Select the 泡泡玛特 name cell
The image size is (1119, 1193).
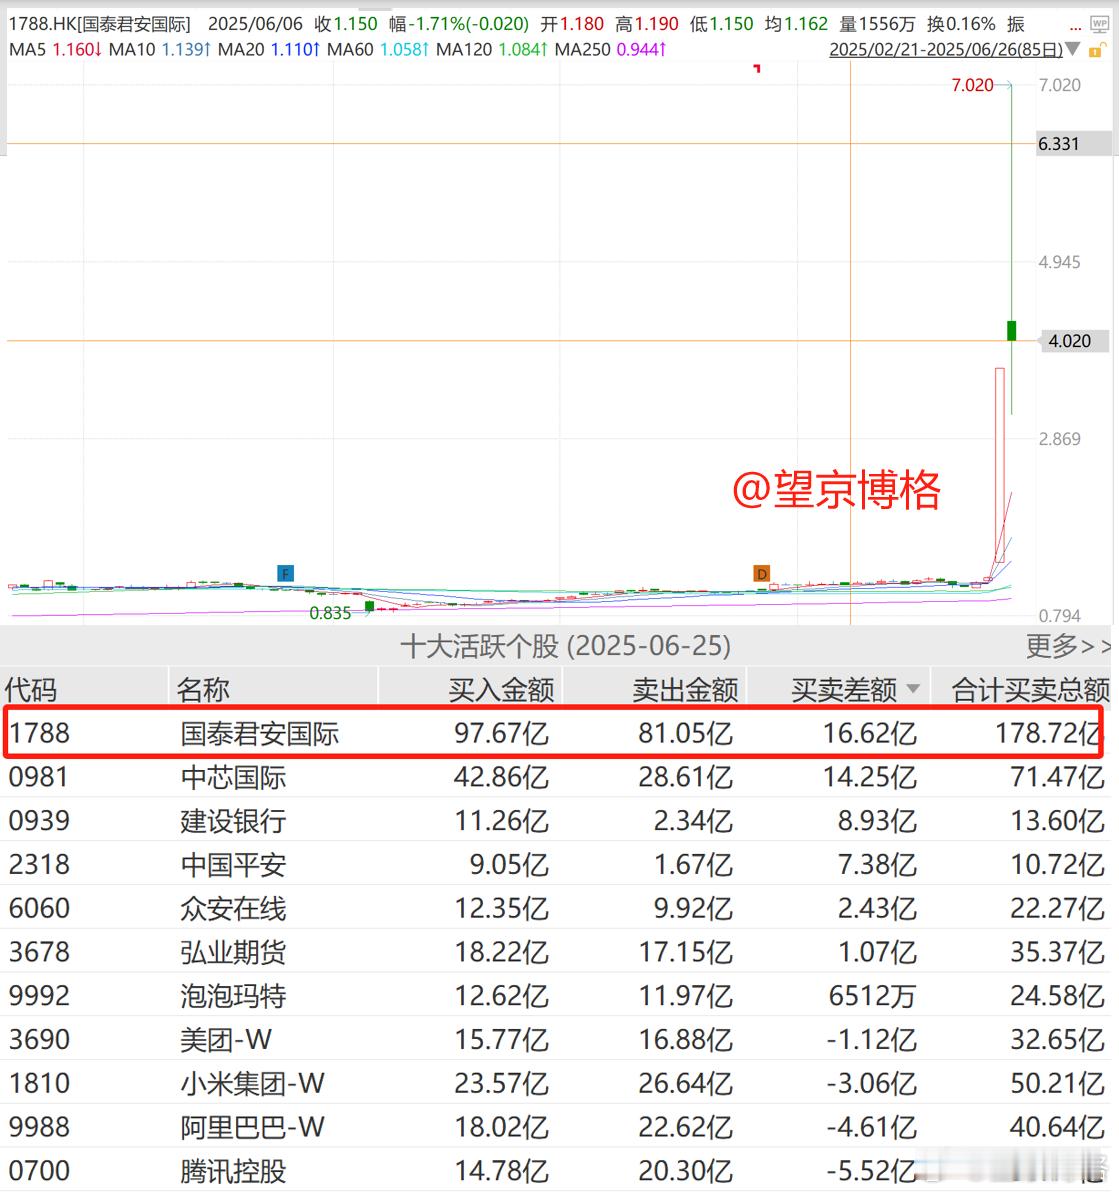[x=233, y=996]
